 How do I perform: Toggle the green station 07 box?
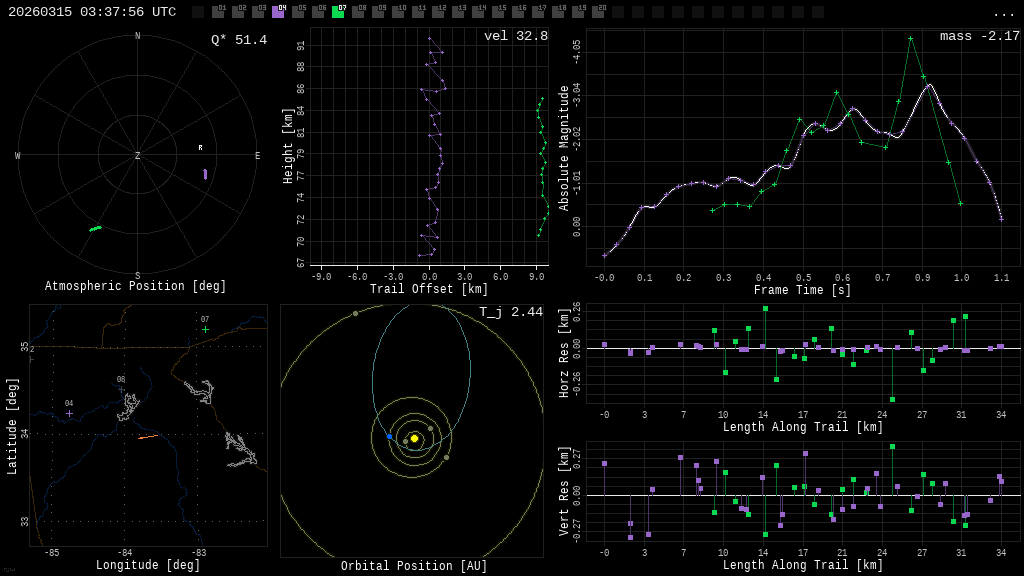(338, 12)
